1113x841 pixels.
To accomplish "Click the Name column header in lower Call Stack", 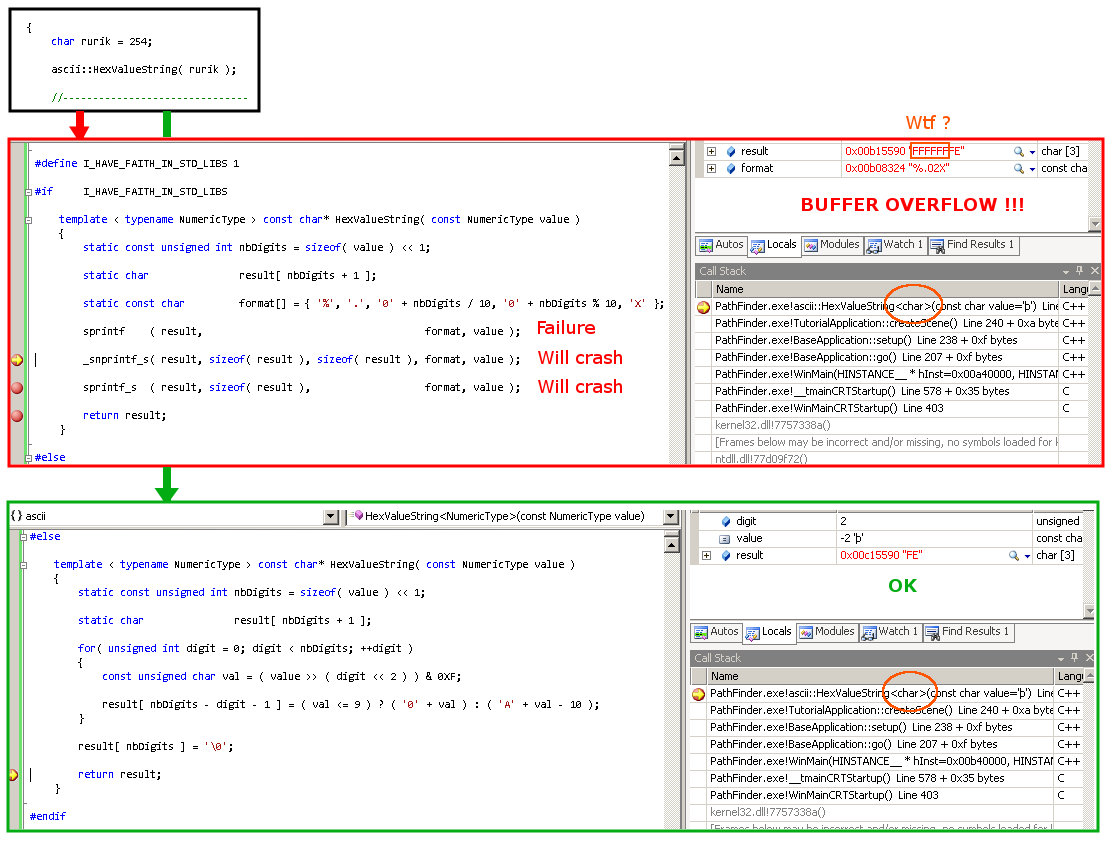I will 880,676.
